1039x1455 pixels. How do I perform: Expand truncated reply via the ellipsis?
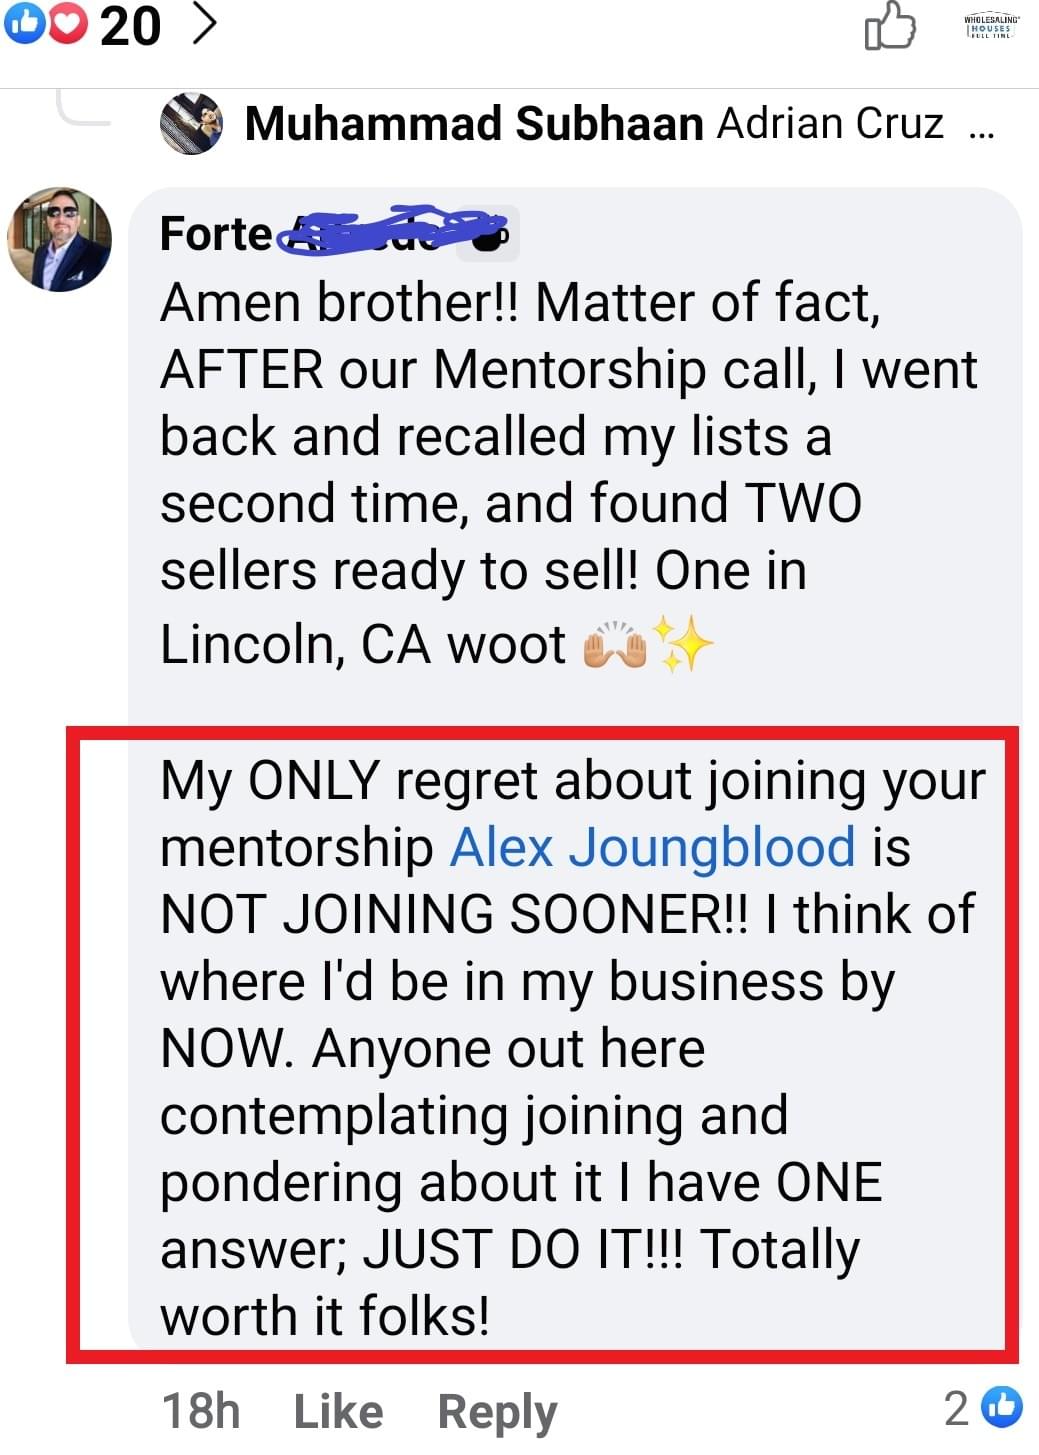point(981,128)
